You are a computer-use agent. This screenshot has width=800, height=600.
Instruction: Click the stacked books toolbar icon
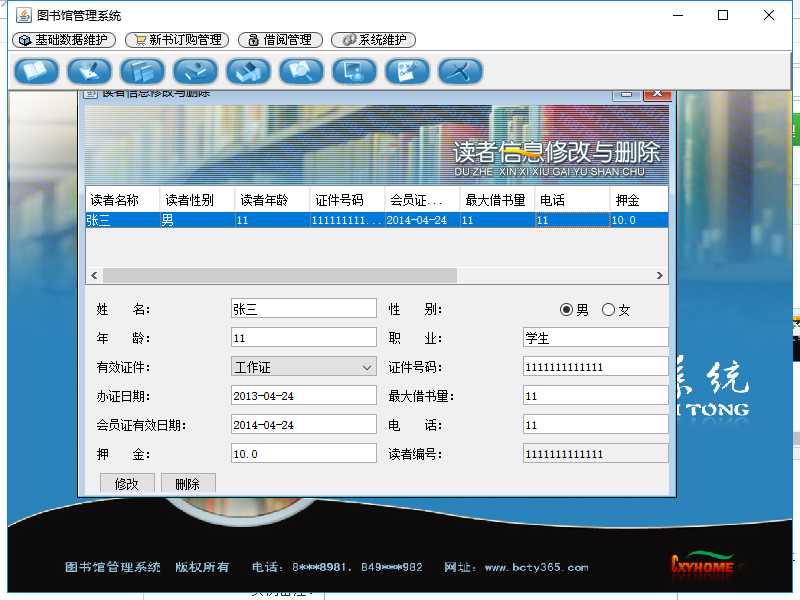142,72
